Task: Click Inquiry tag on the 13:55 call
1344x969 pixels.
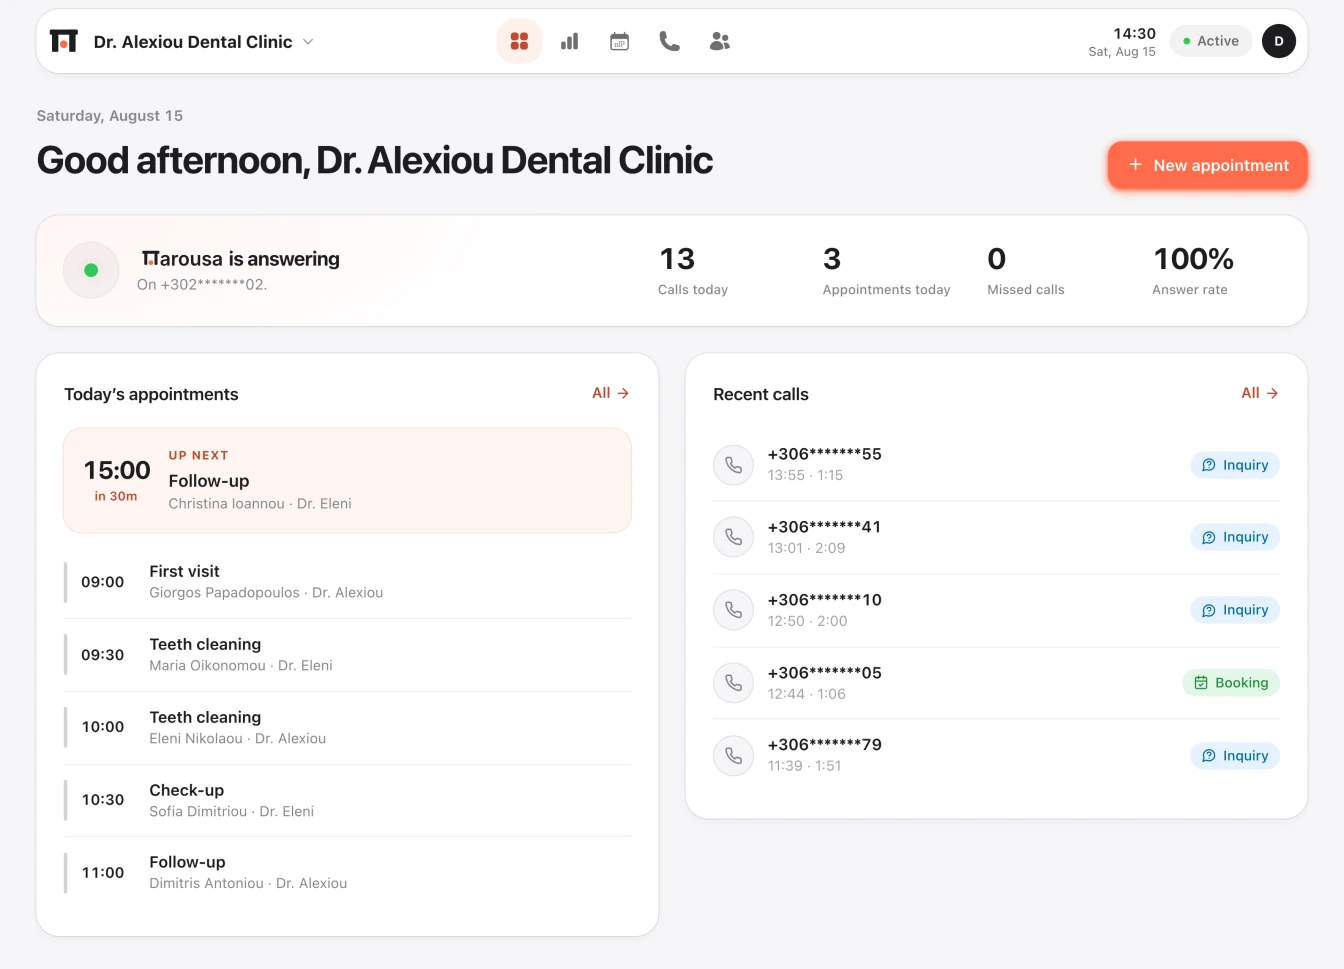Action: point(1235,465)
